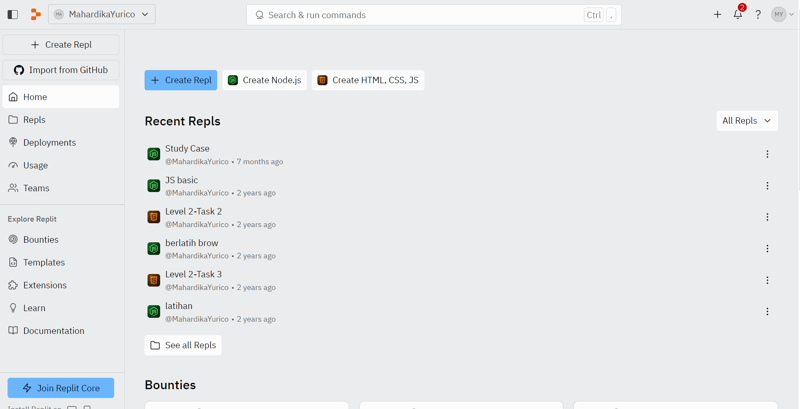Open the three-dot menu for JS basic
Viewport: 800px width, 409px height.
click(767, 186)
